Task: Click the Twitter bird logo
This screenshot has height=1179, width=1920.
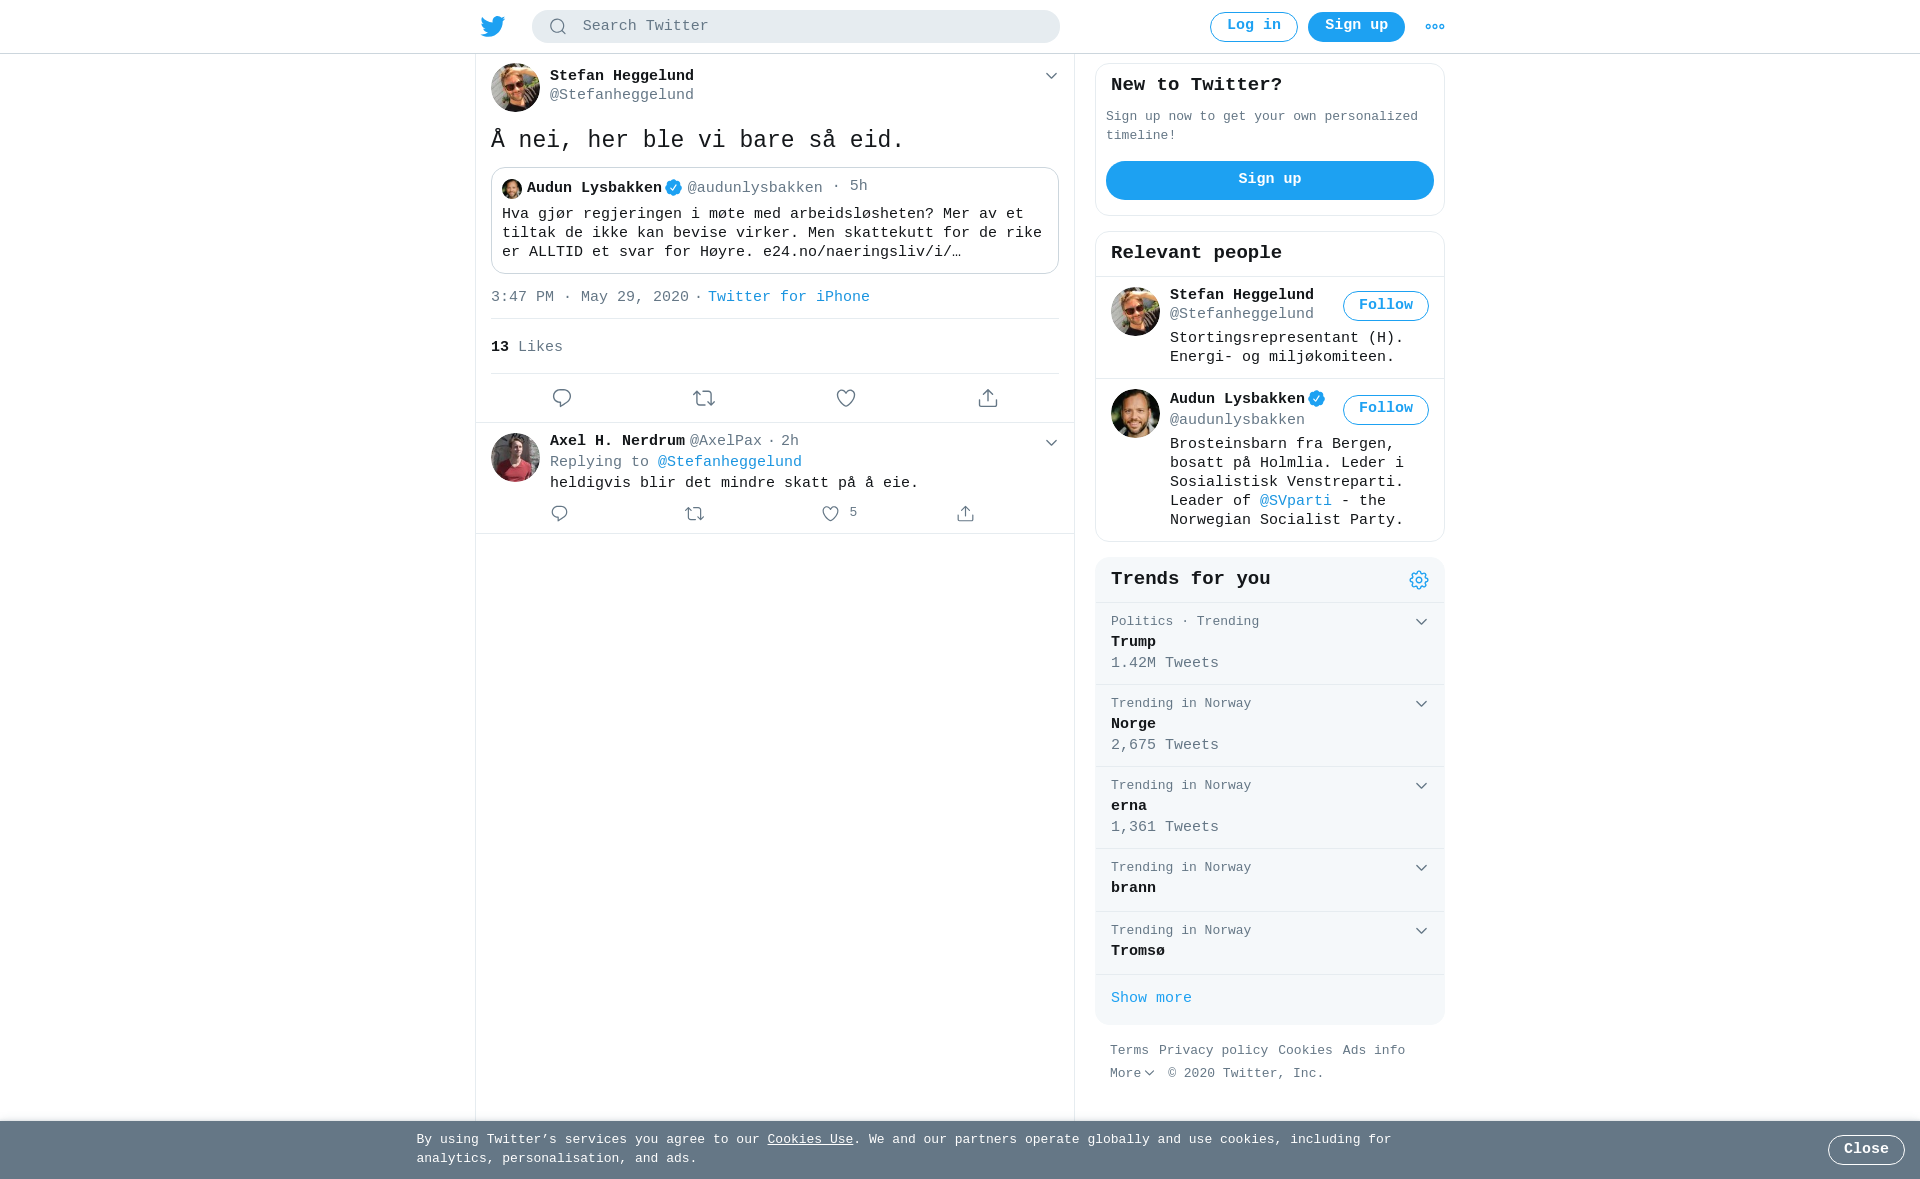Action: click(x=493, y=26)
